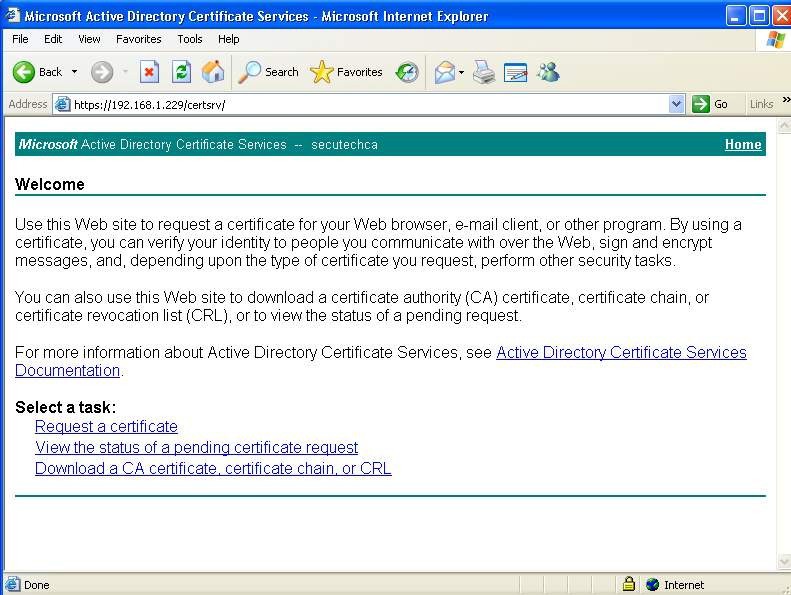The height and width of the screenshot is (595, 791).
Task: Click the page icon in address bar
Action: click(x=63, y=104)
